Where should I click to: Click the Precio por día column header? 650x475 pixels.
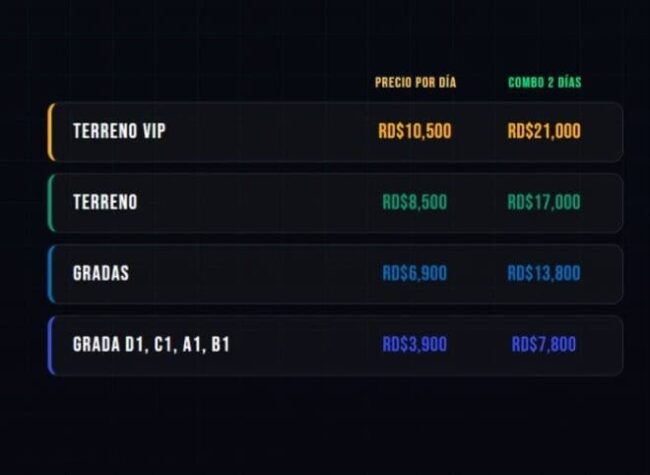pyautogui.click(x=415, y=82)
